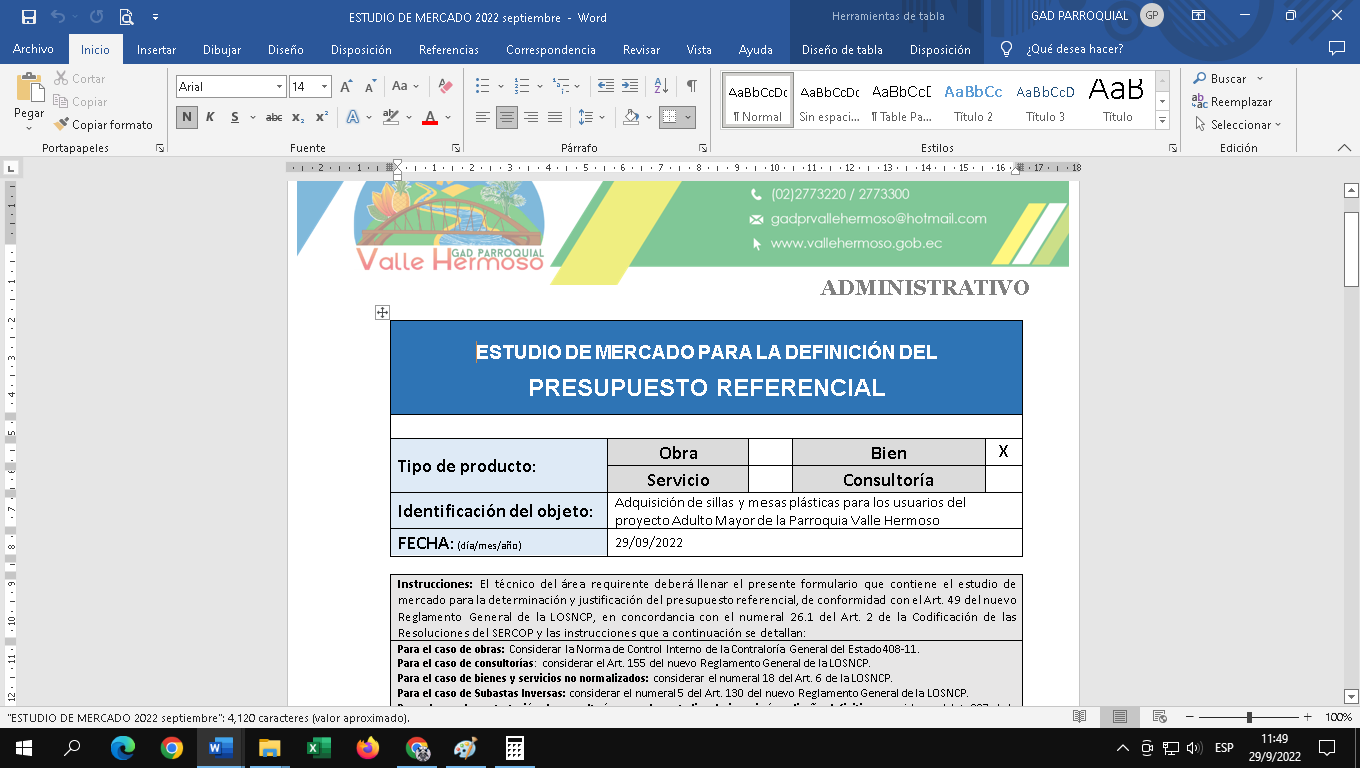Open Excel from the Windows taskbar
This screenshot has height=768, width=1360.
pos(318,748)
